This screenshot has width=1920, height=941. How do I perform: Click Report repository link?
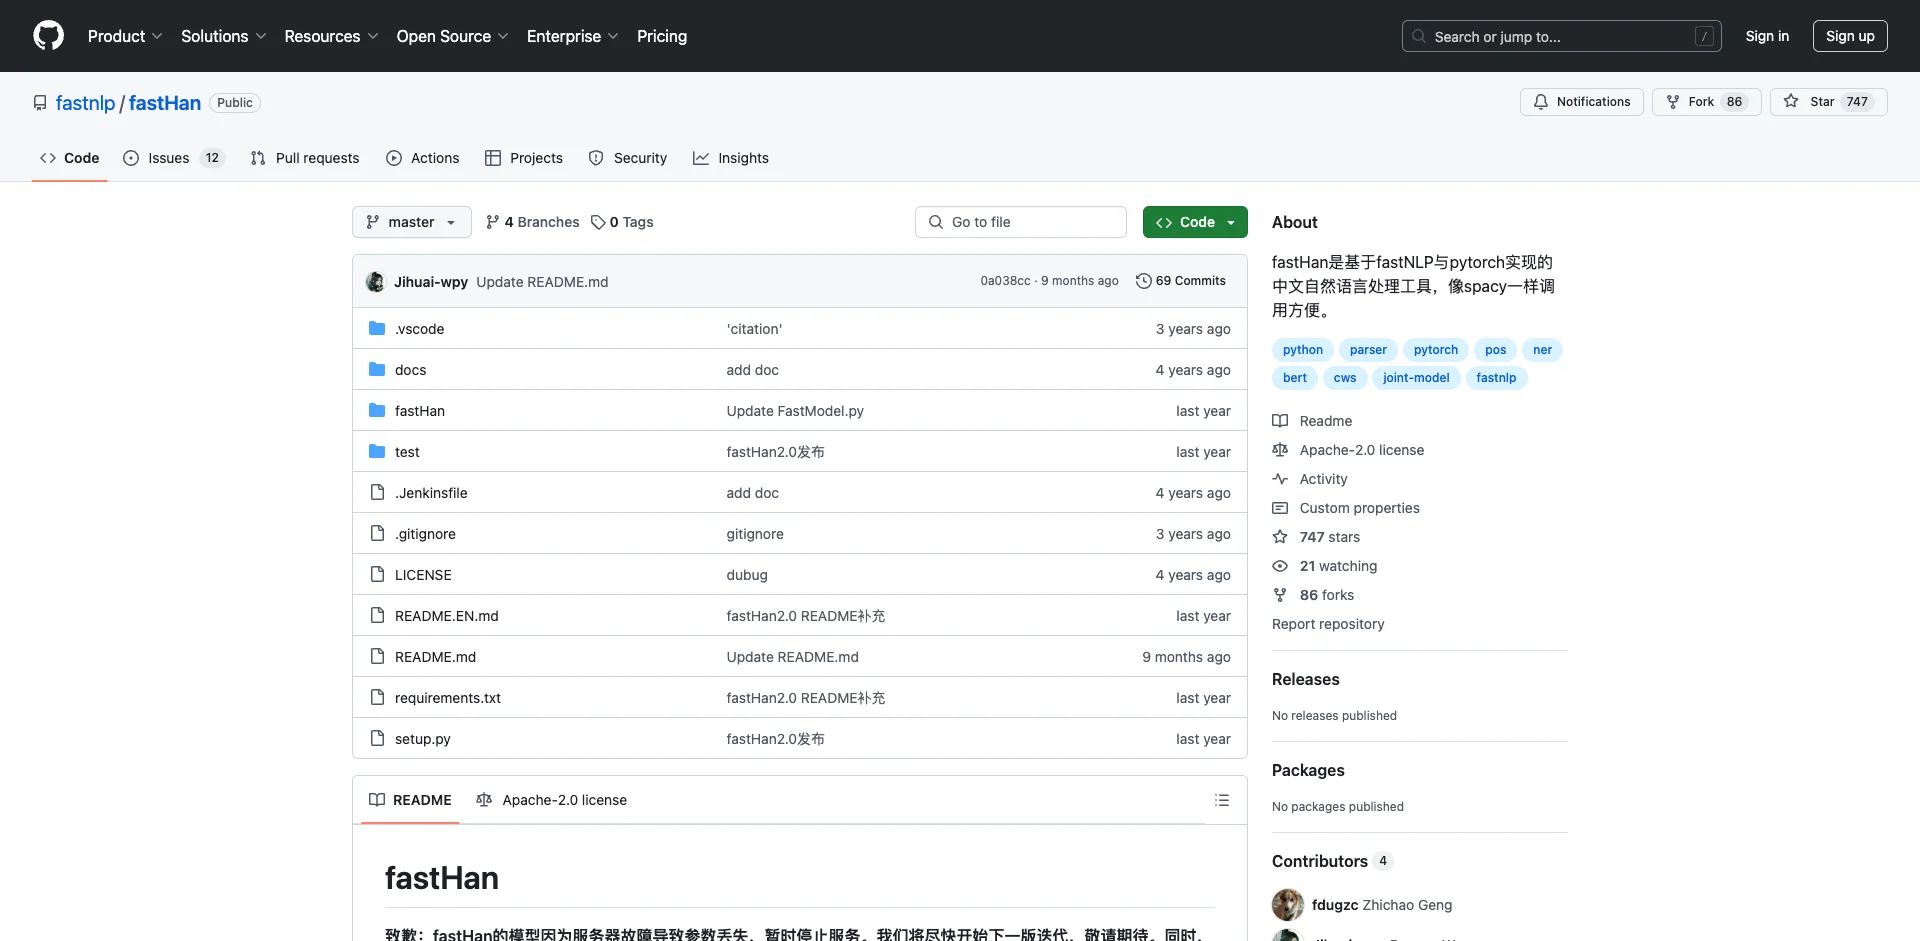click(x=1328, y=624)
